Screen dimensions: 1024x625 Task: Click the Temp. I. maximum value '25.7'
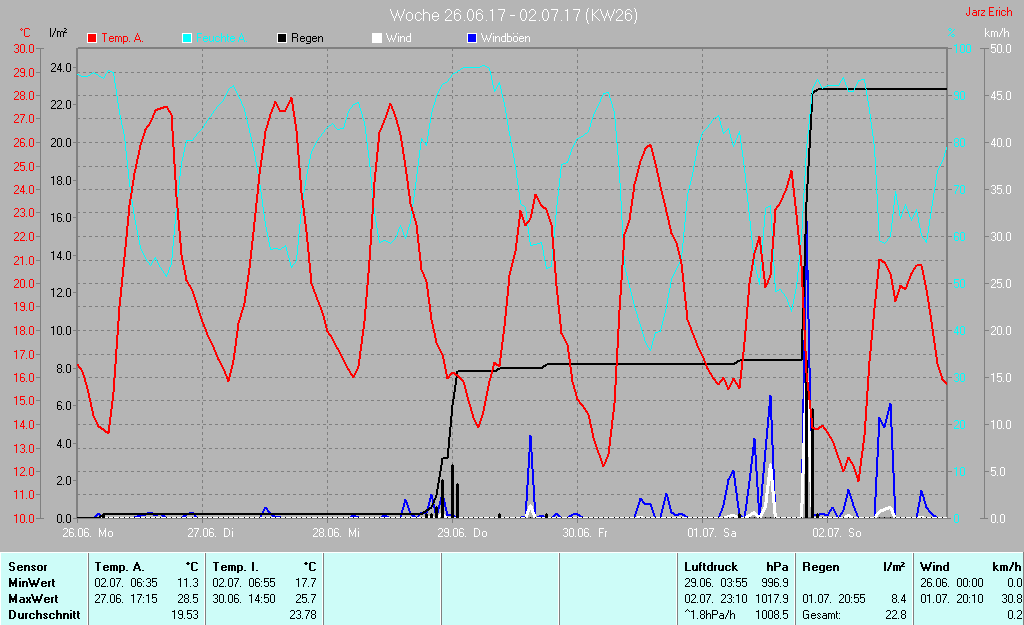pyautogui.click(x=306, y=599)
